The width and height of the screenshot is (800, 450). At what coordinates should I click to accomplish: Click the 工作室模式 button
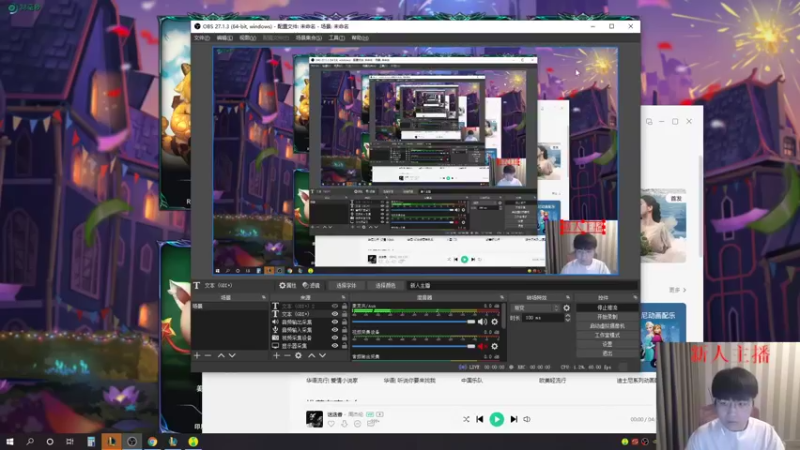point(607,335)
